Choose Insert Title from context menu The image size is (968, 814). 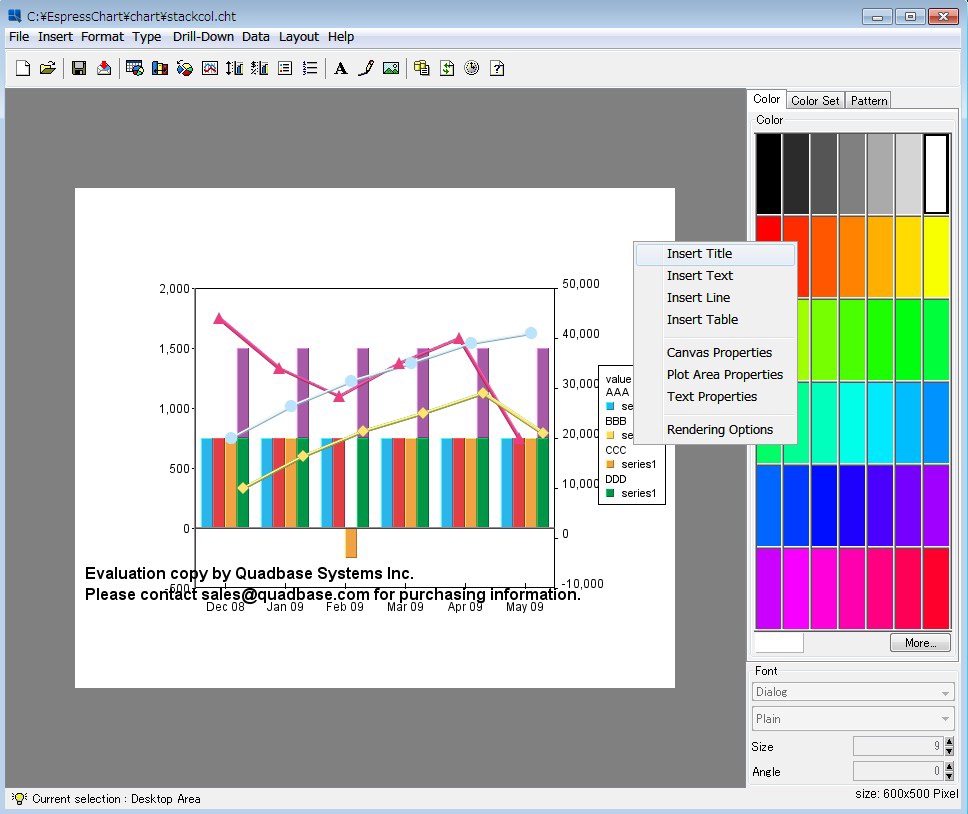tap(699, 254)
